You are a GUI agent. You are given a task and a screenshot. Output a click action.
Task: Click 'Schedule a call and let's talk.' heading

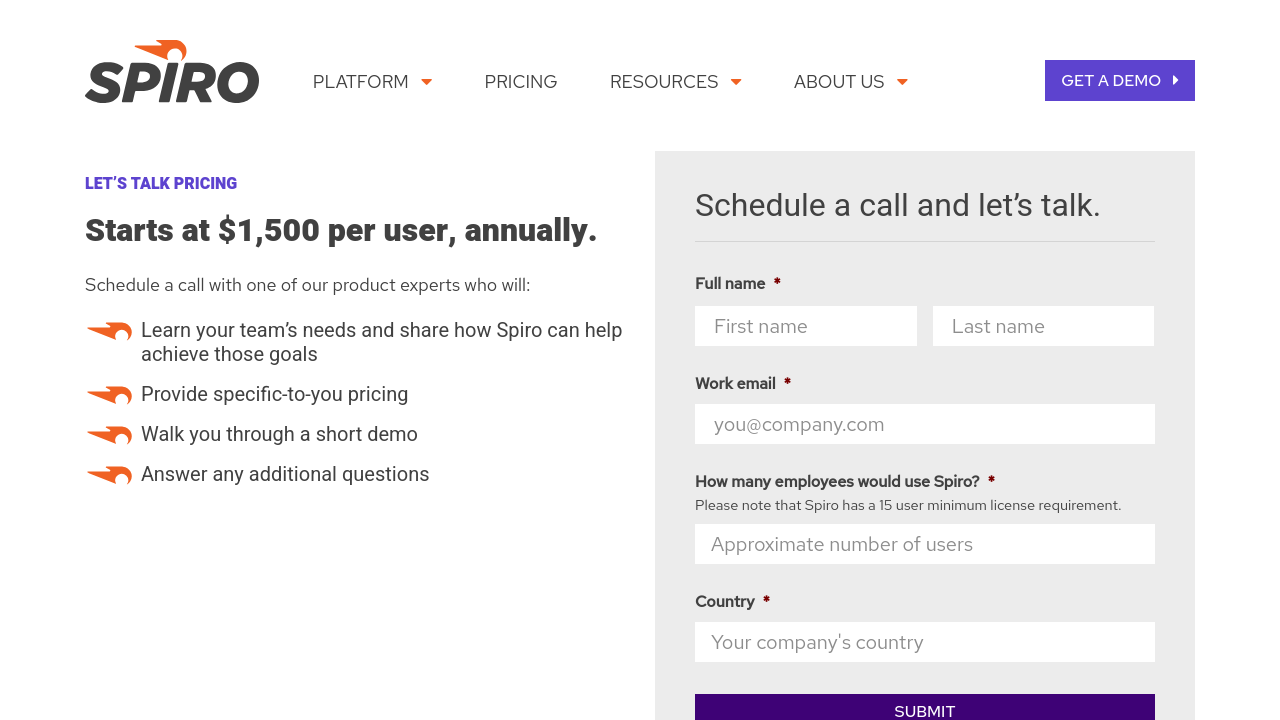898,205
